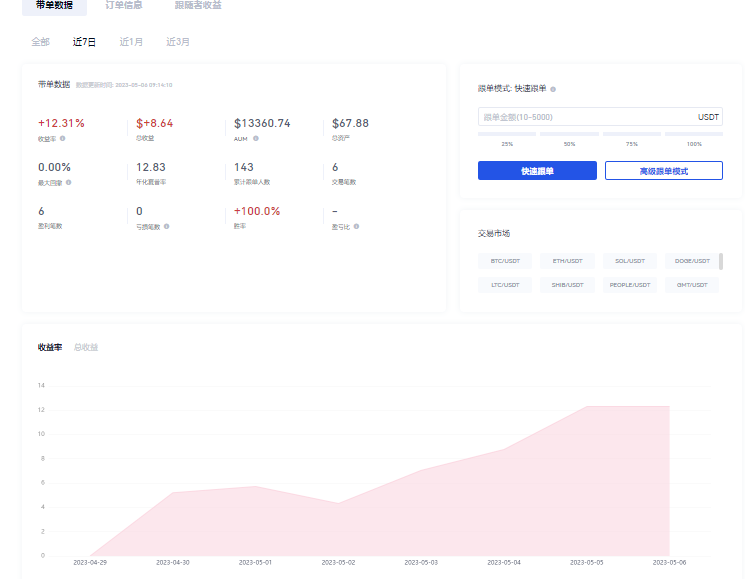Click the info icon next to 跟单模式: 快速跟单
Viewport: 745px width, 579px height.
553,89
